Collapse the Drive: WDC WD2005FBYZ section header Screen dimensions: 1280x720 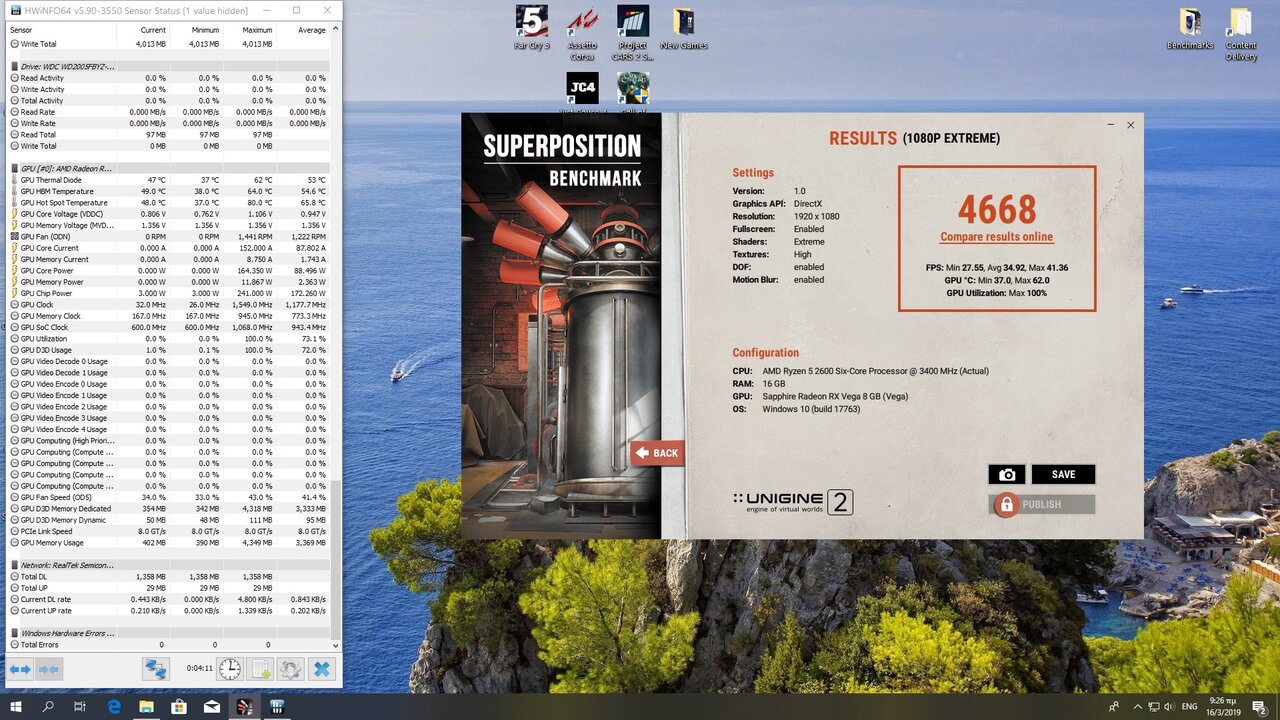point(67,66)
